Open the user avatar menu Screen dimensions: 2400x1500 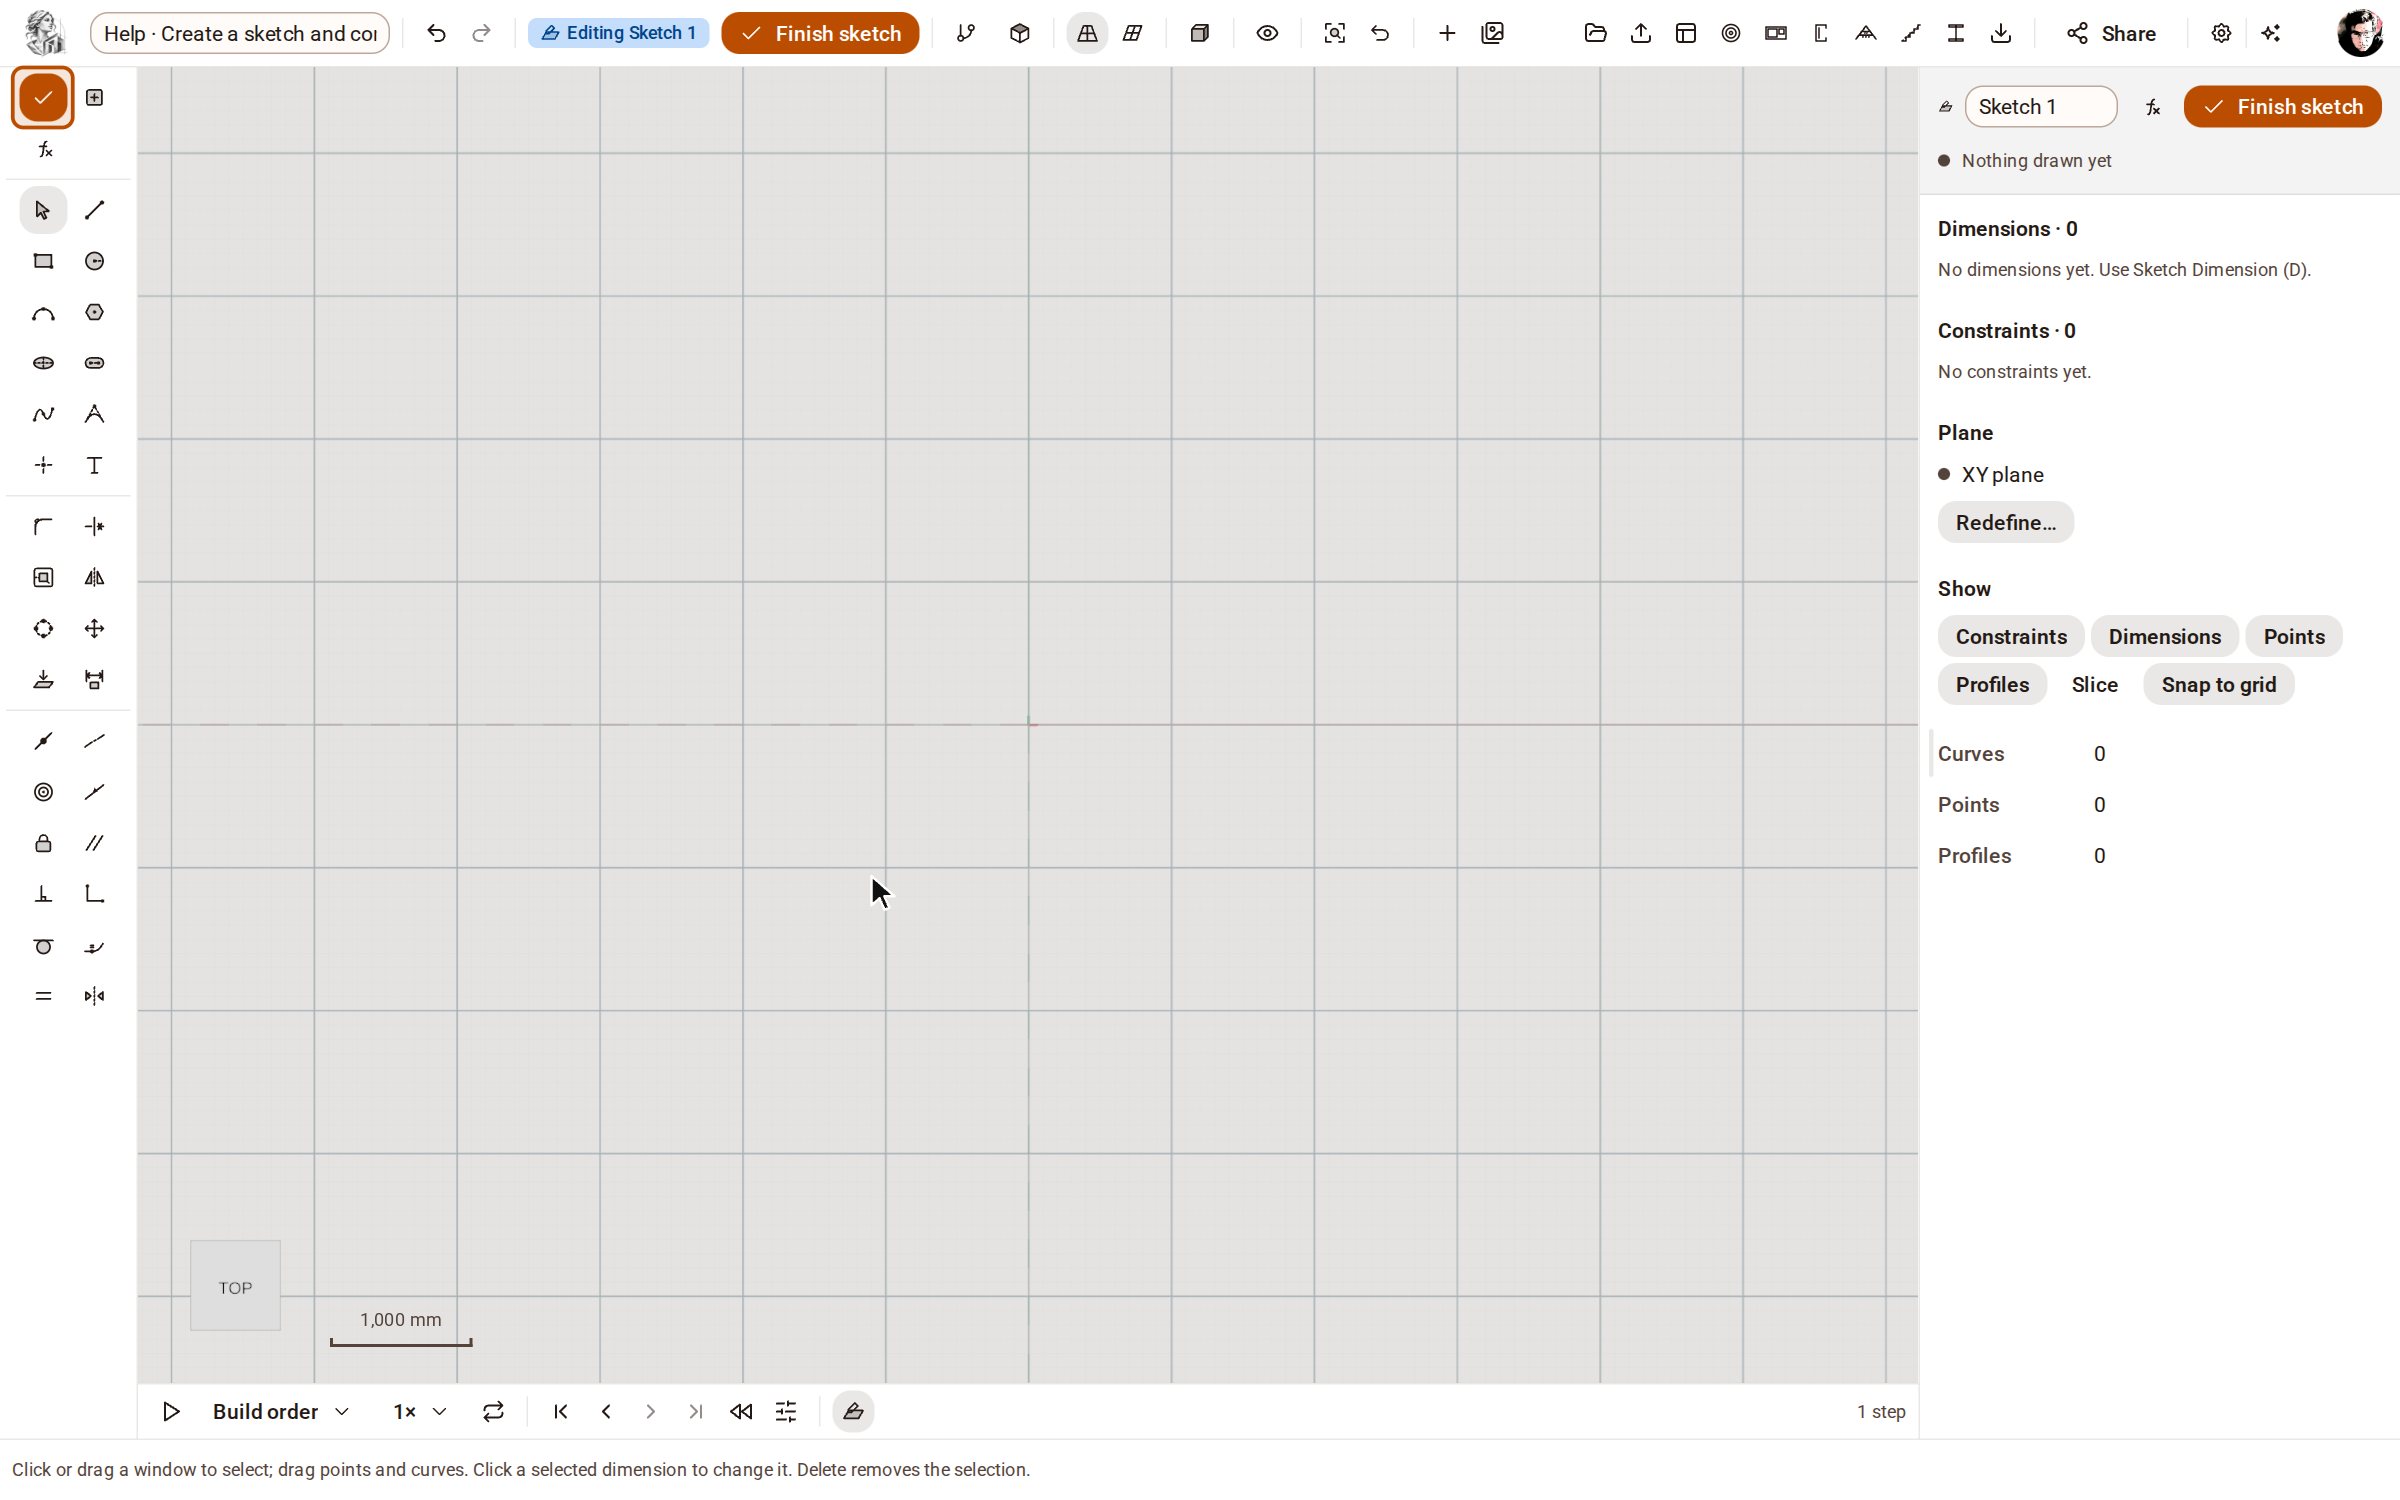[2360, 33]
